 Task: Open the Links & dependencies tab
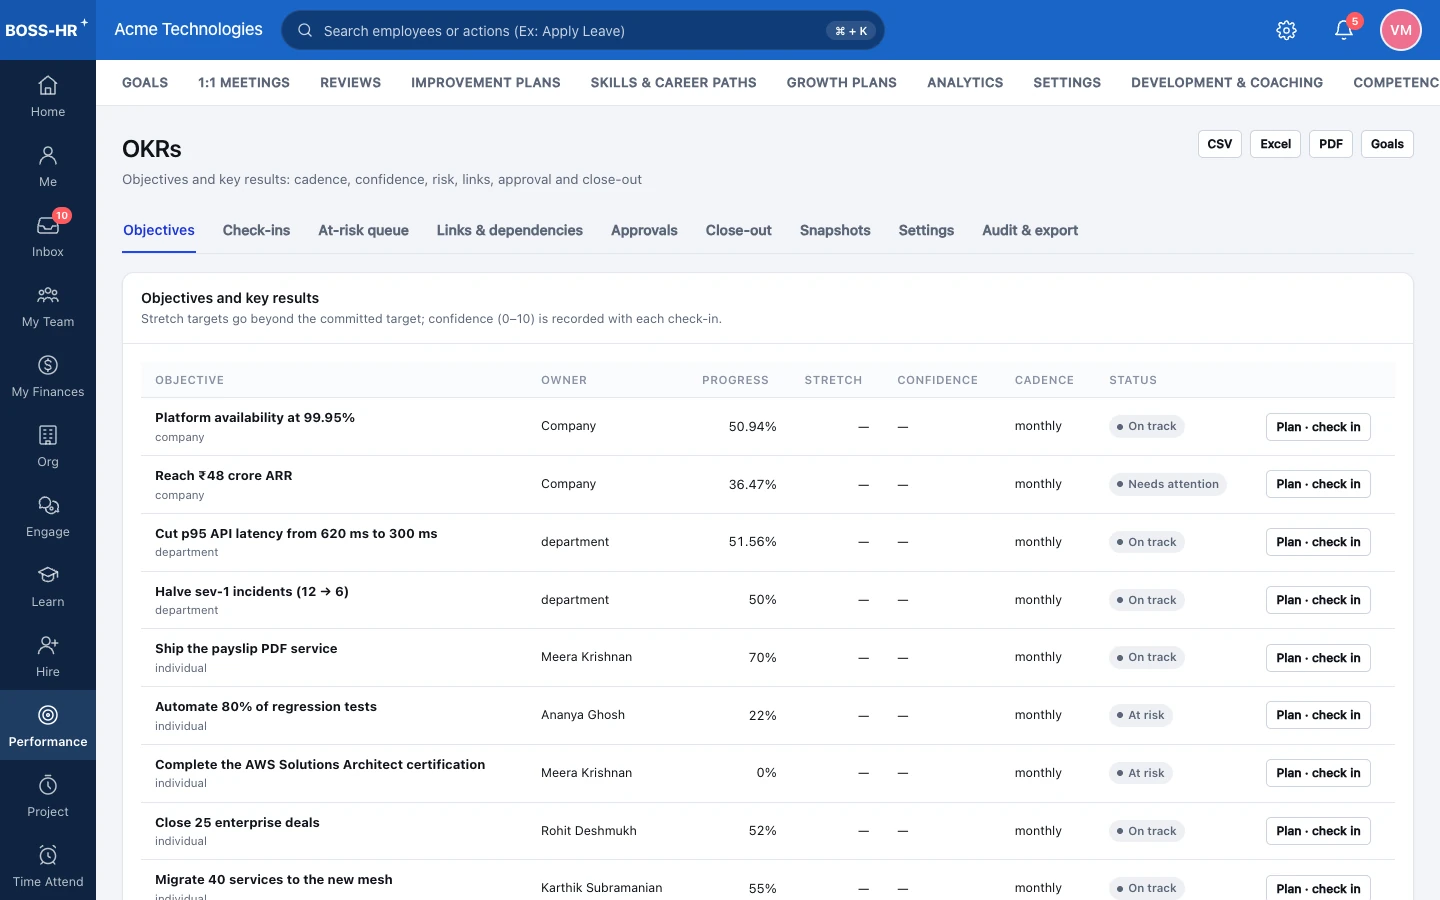coord(510,230)
